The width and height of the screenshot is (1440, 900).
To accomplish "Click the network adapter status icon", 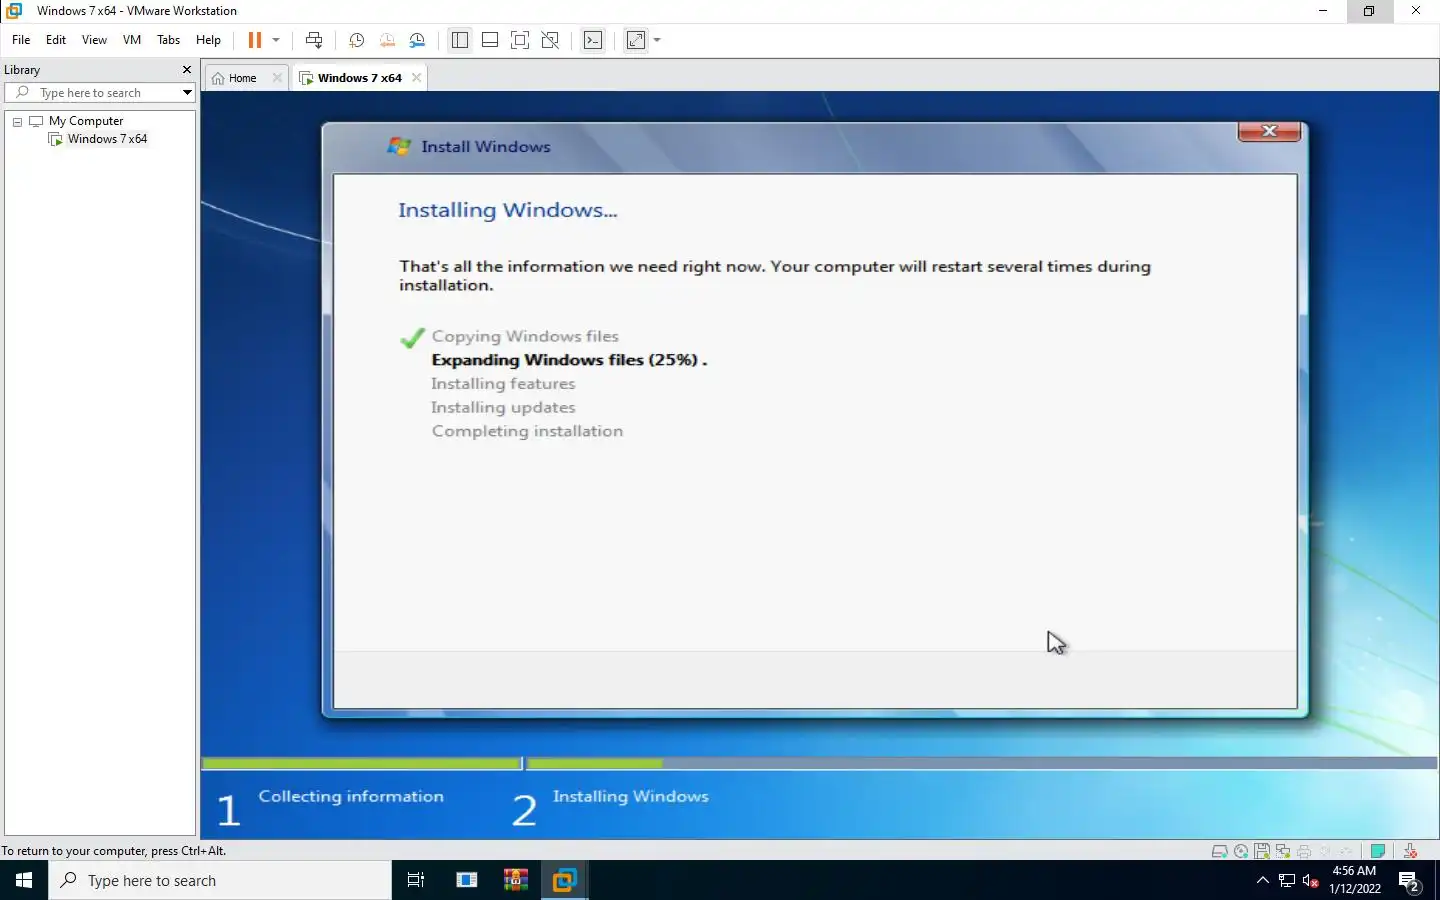I will click(x=1283, y=852).
